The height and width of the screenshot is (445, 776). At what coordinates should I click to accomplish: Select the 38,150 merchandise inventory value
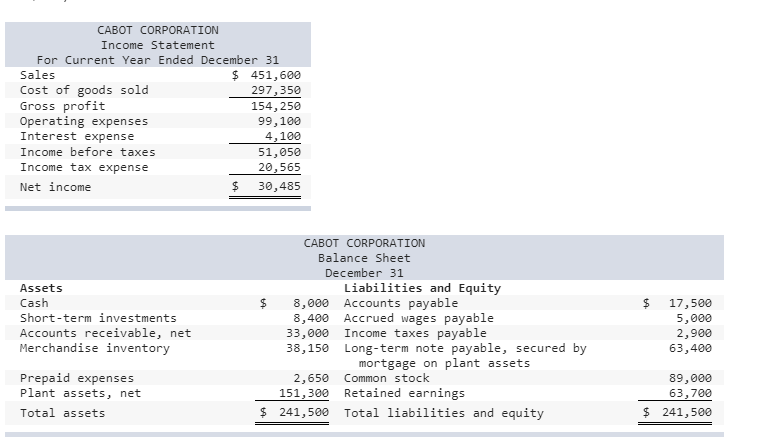click(x=307, y=348)
